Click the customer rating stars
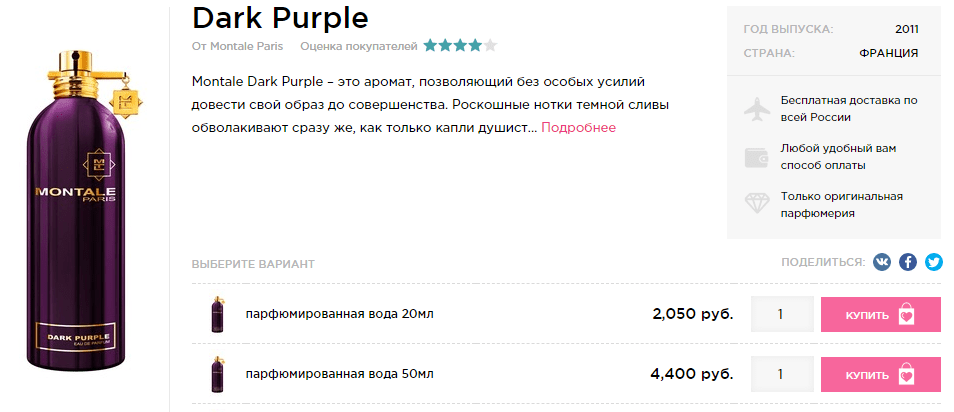Image resolution: width=954 pixels, height=412 pixels. [x=461, y=46]
